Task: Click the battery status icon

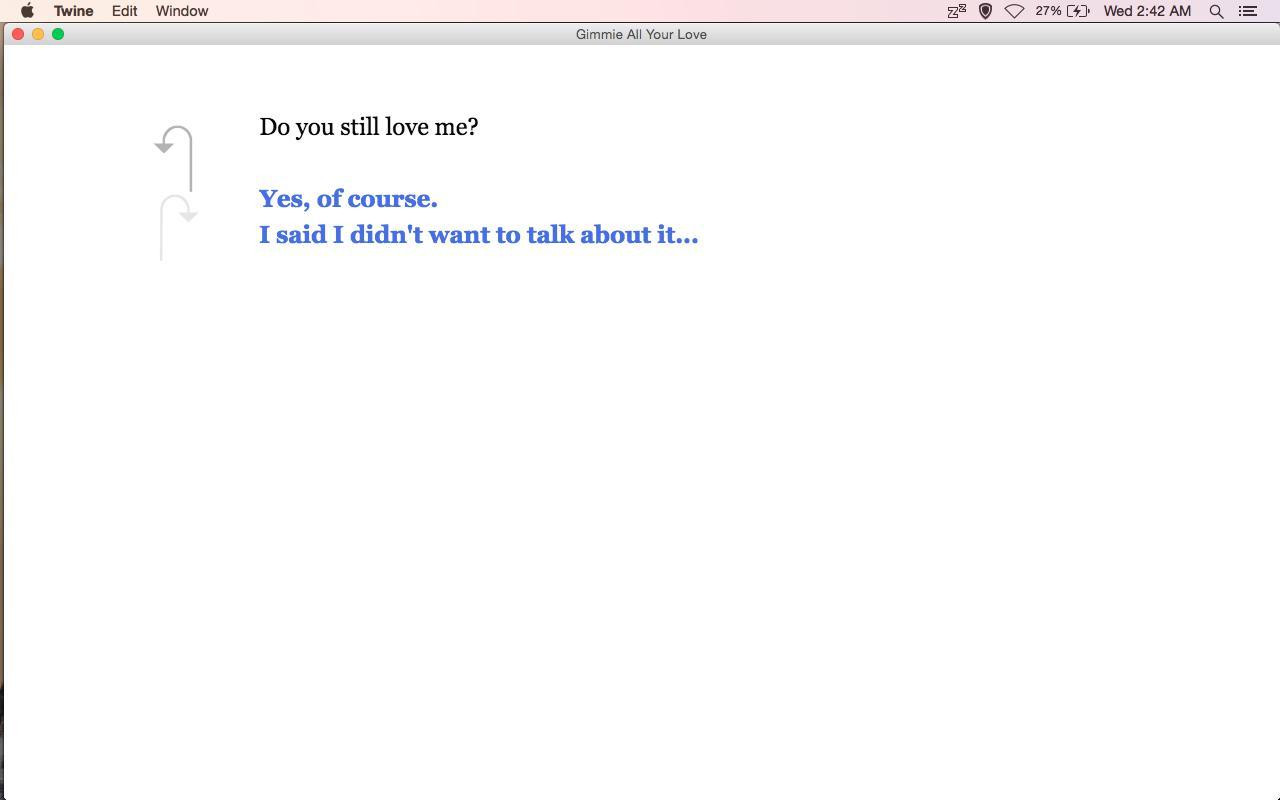Action: 1078,11
